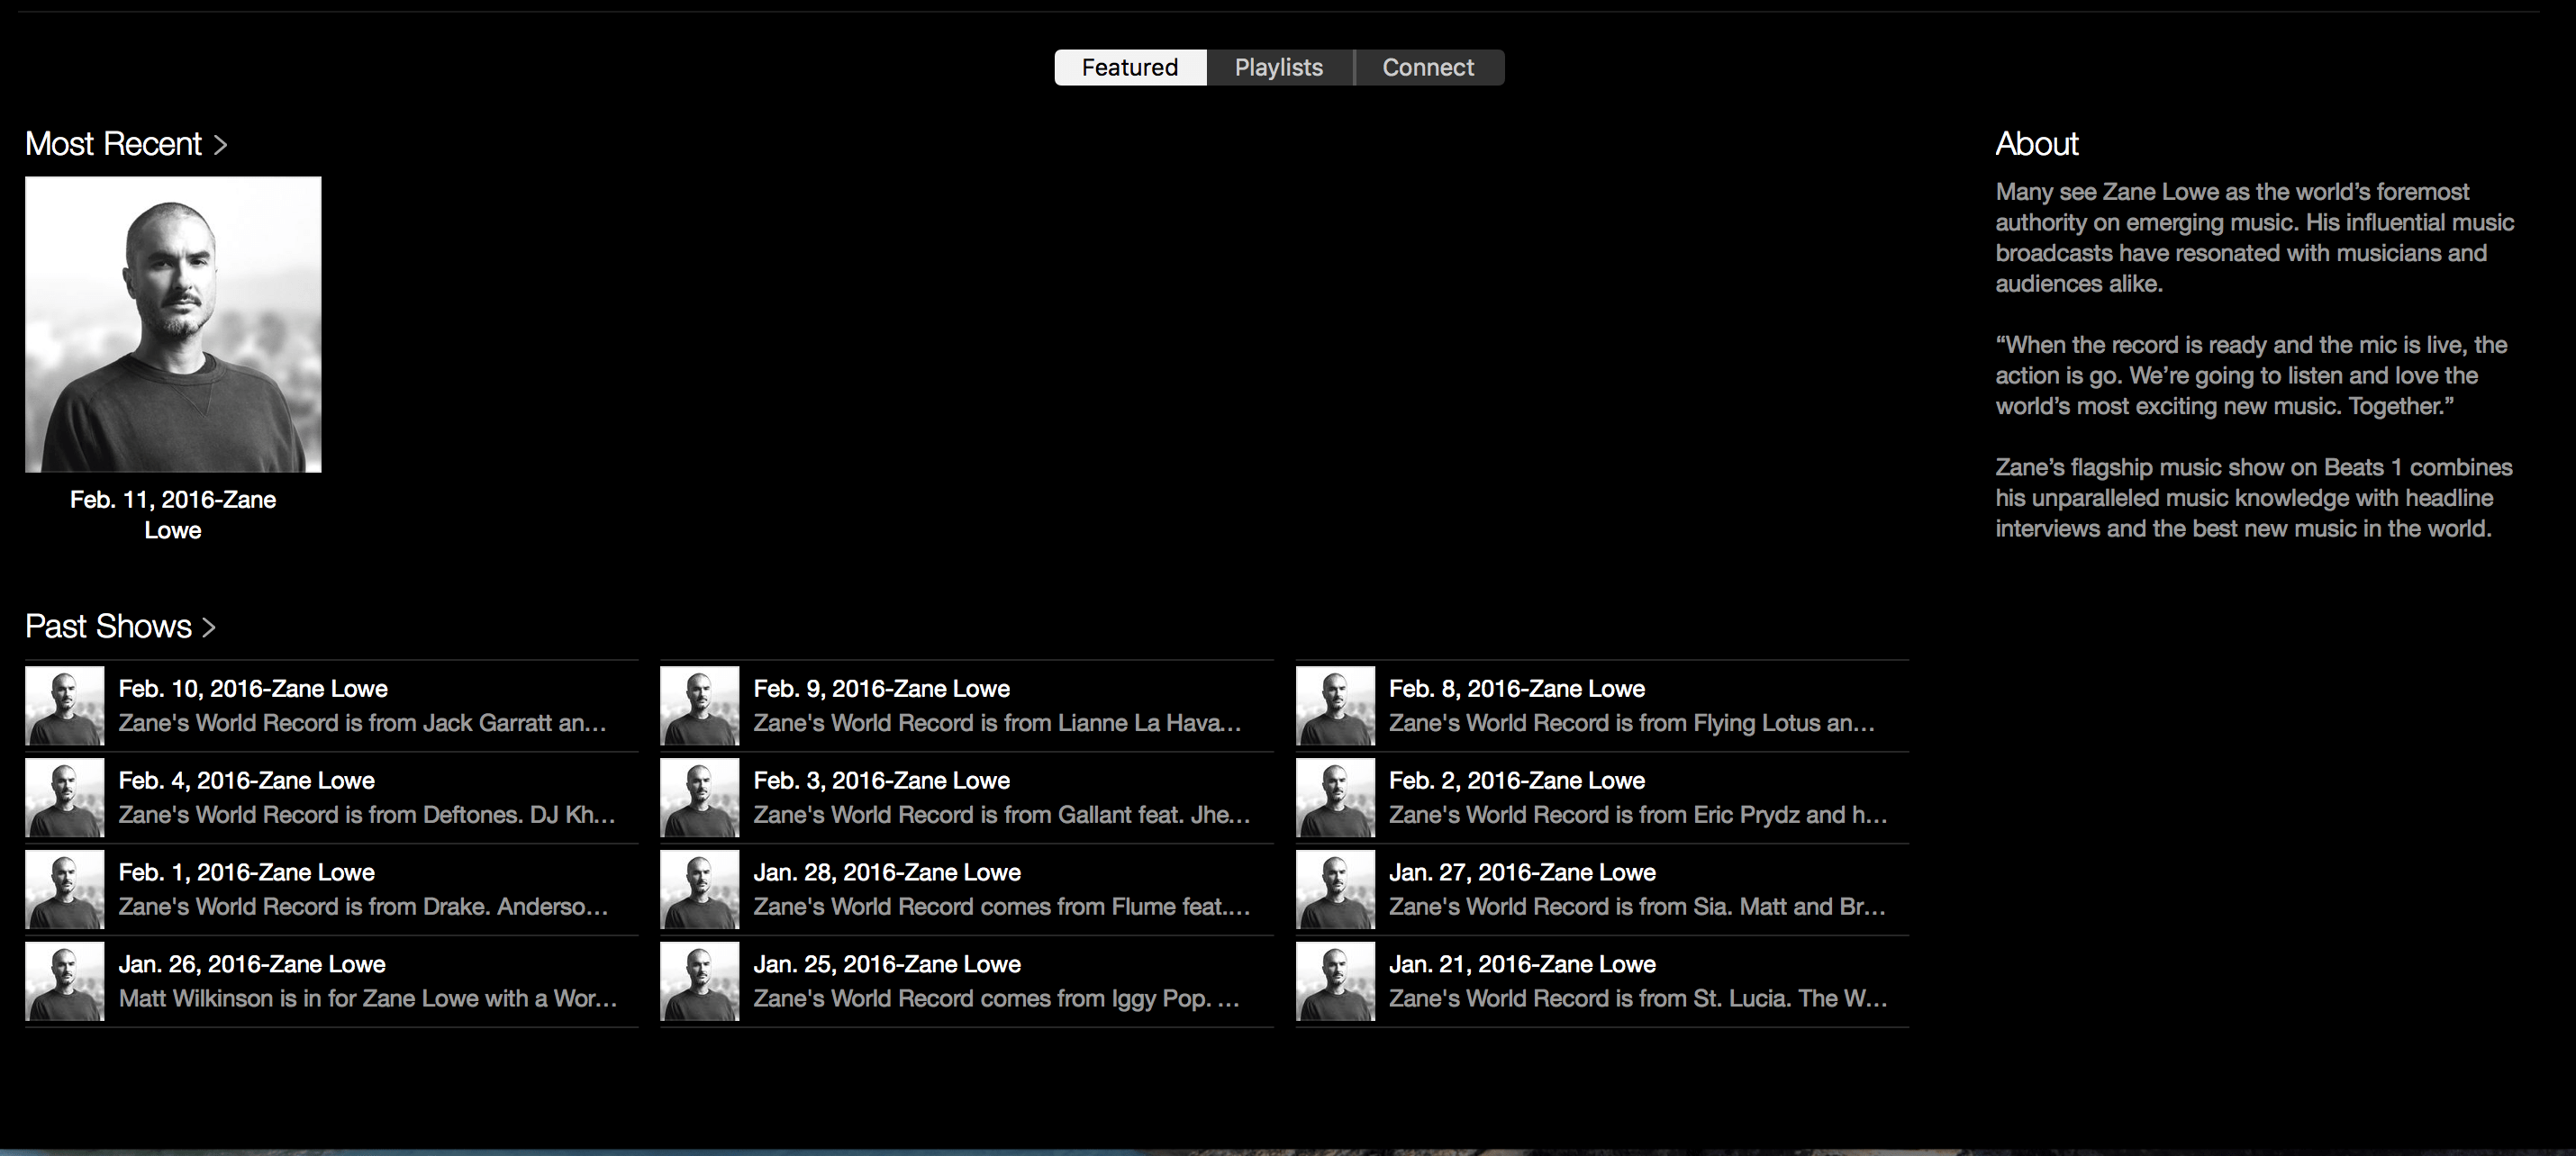Click the Feb. 10 show thumbnail
The image size is (2576, 1156).
[x=64, y=706]
